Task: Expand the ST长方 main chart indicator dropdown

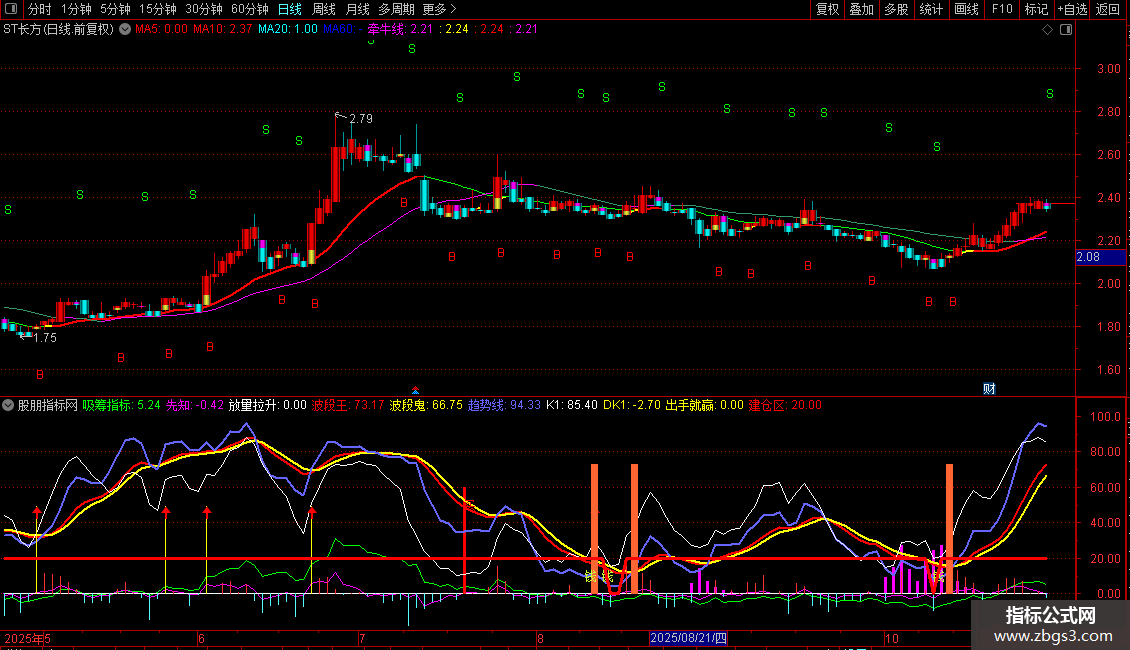Action: coord(125,30)
